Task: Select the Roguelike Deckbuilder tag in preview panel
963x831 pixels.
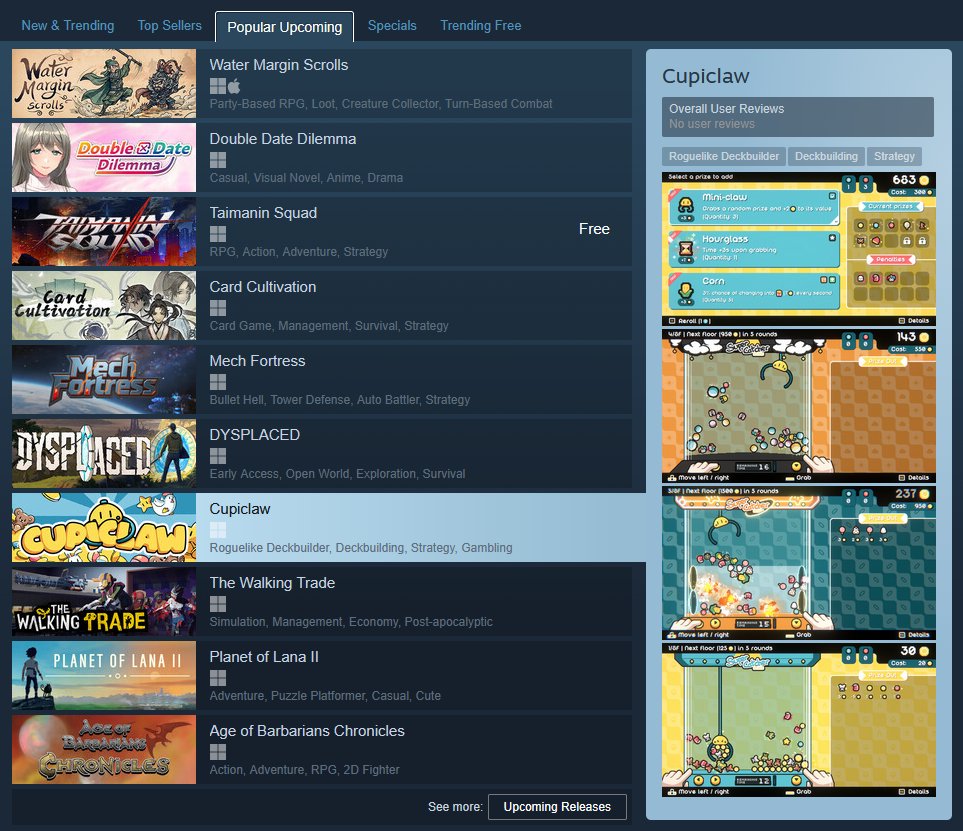Action: [723, 157]
